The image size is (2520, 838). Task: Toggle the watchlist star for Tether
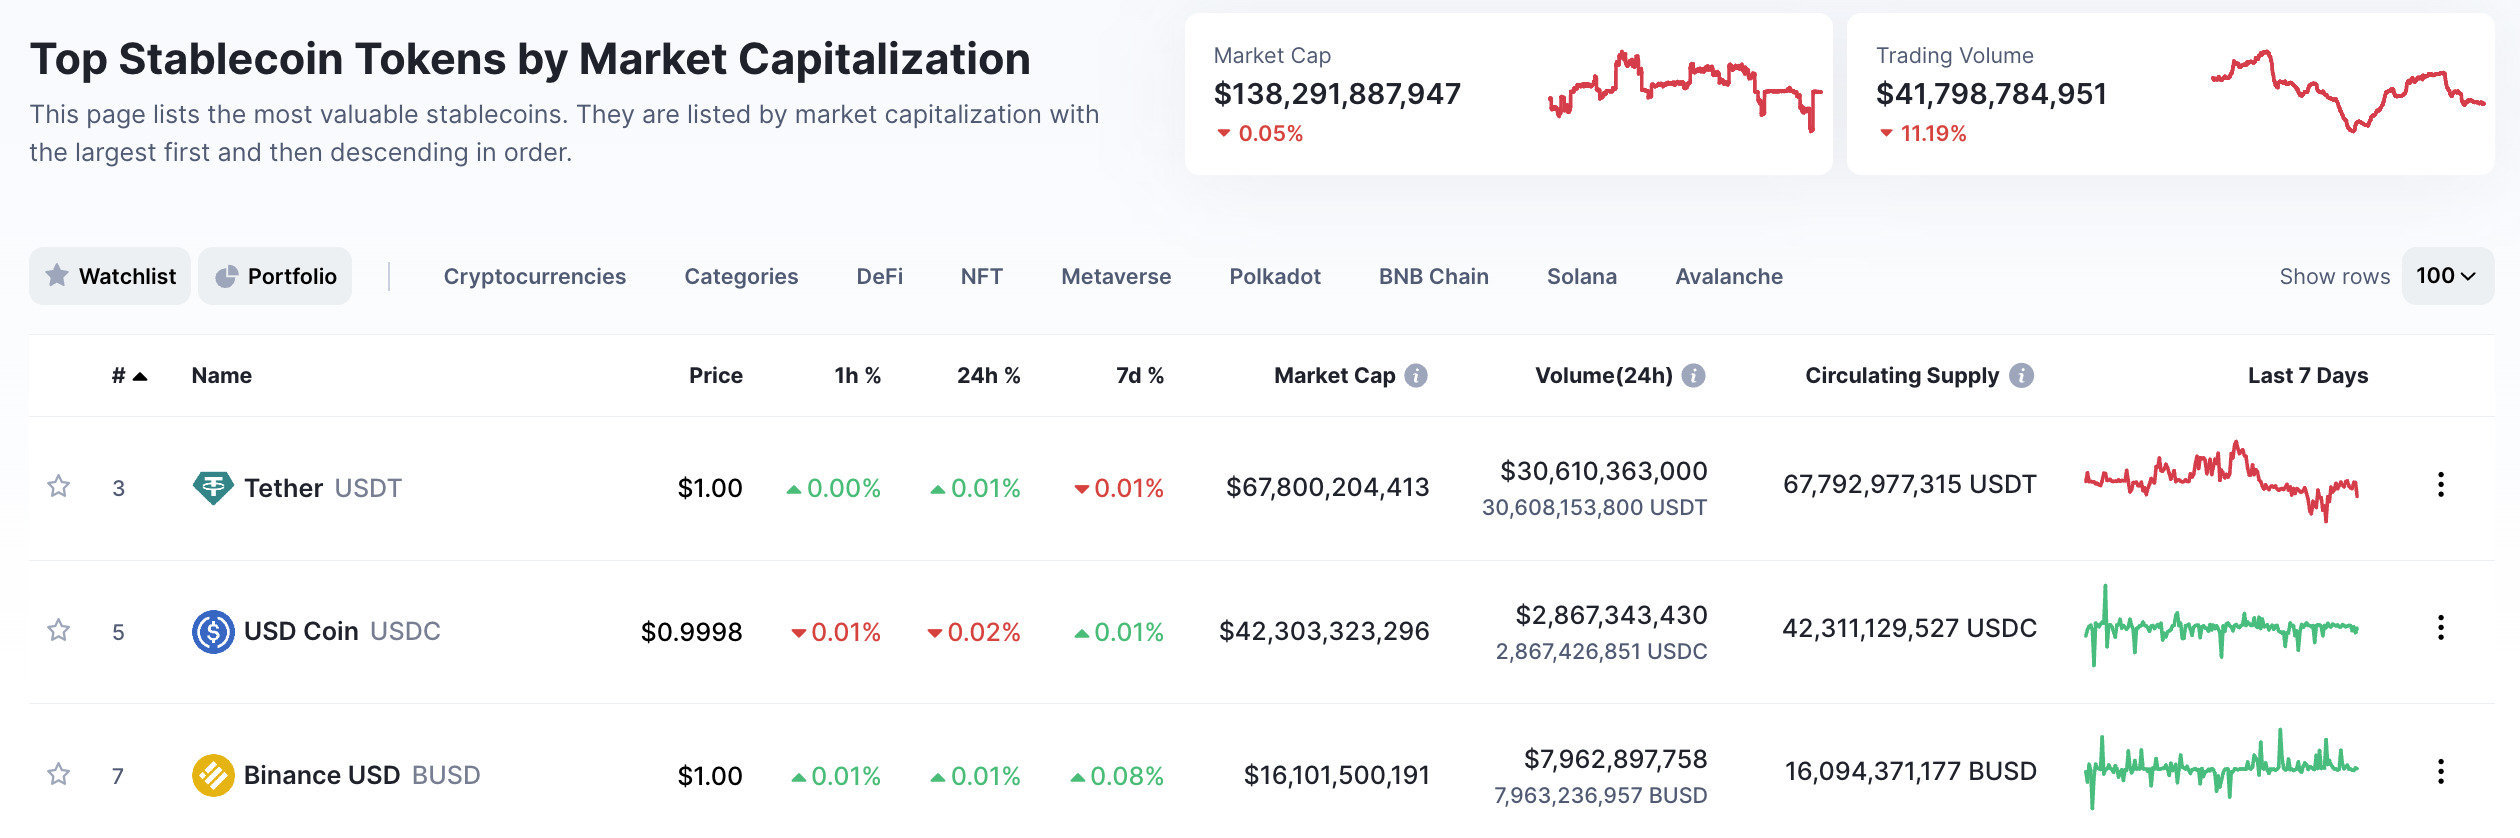58,487
